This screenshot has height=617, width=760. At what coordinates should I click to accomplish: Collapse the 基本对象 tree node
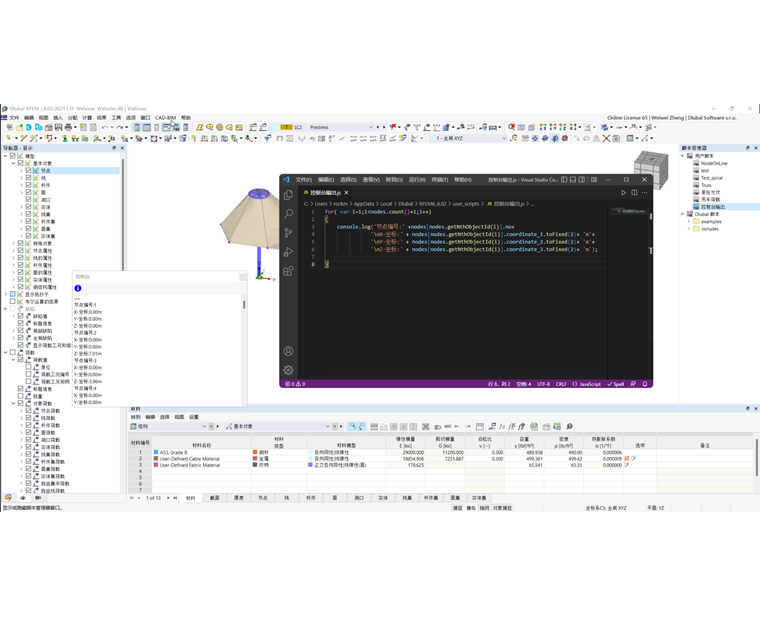tap(13, 163)
